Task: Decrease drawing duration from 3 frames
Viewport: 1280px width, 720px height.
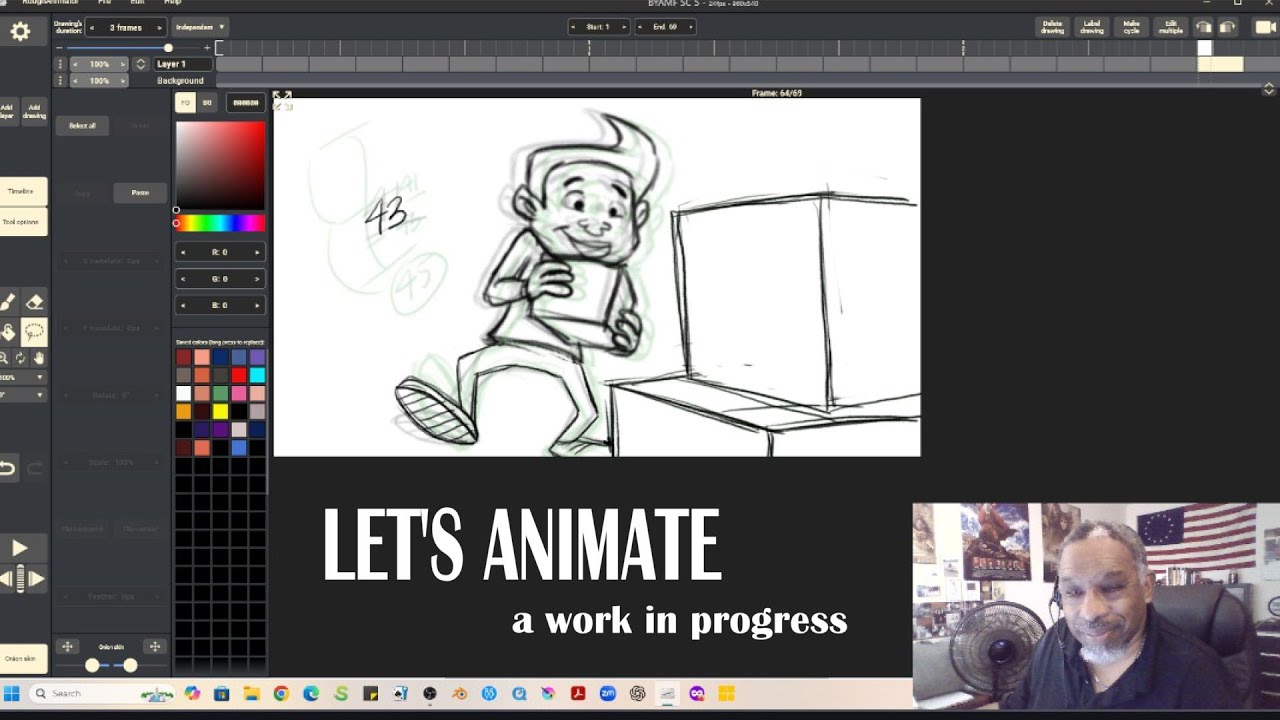Action: 92,27
